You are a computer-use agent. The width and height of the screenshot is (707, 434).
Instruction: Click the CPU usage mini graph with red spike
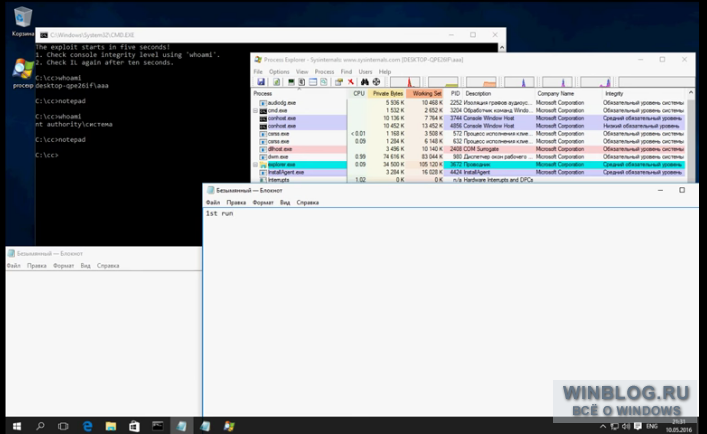405,82
